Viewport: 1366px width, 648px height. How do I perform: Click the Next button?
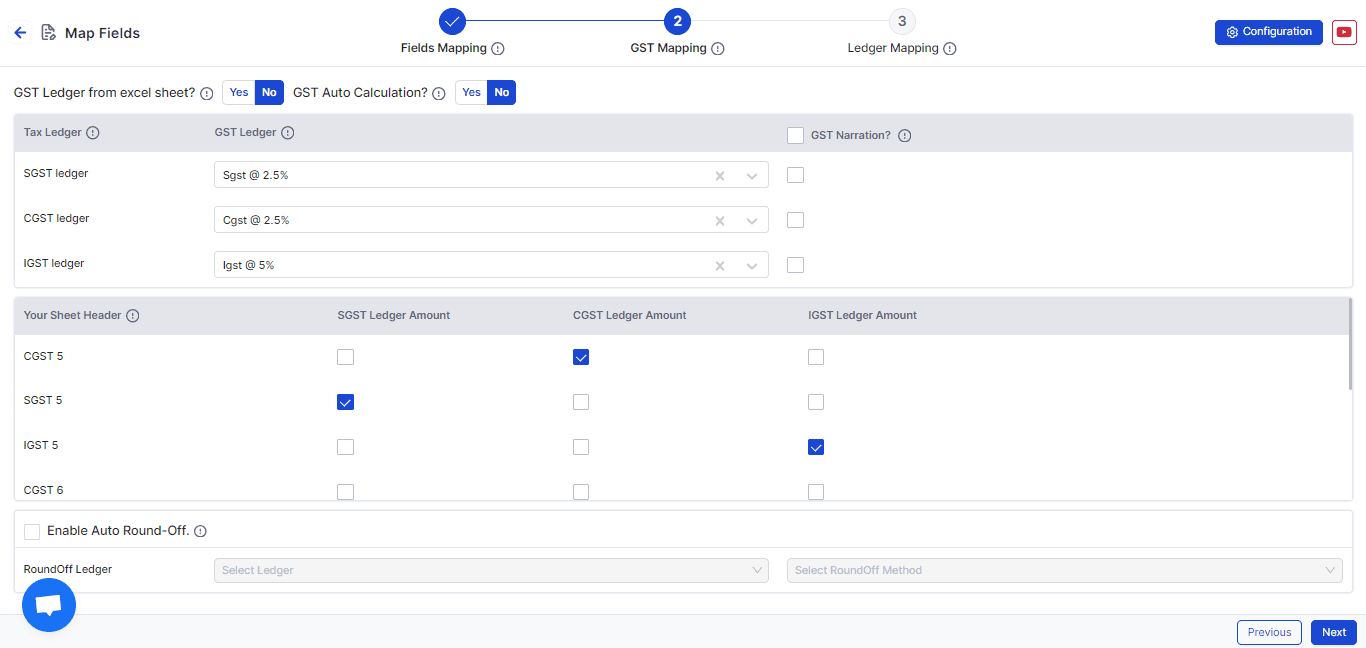coord(1334,632)
